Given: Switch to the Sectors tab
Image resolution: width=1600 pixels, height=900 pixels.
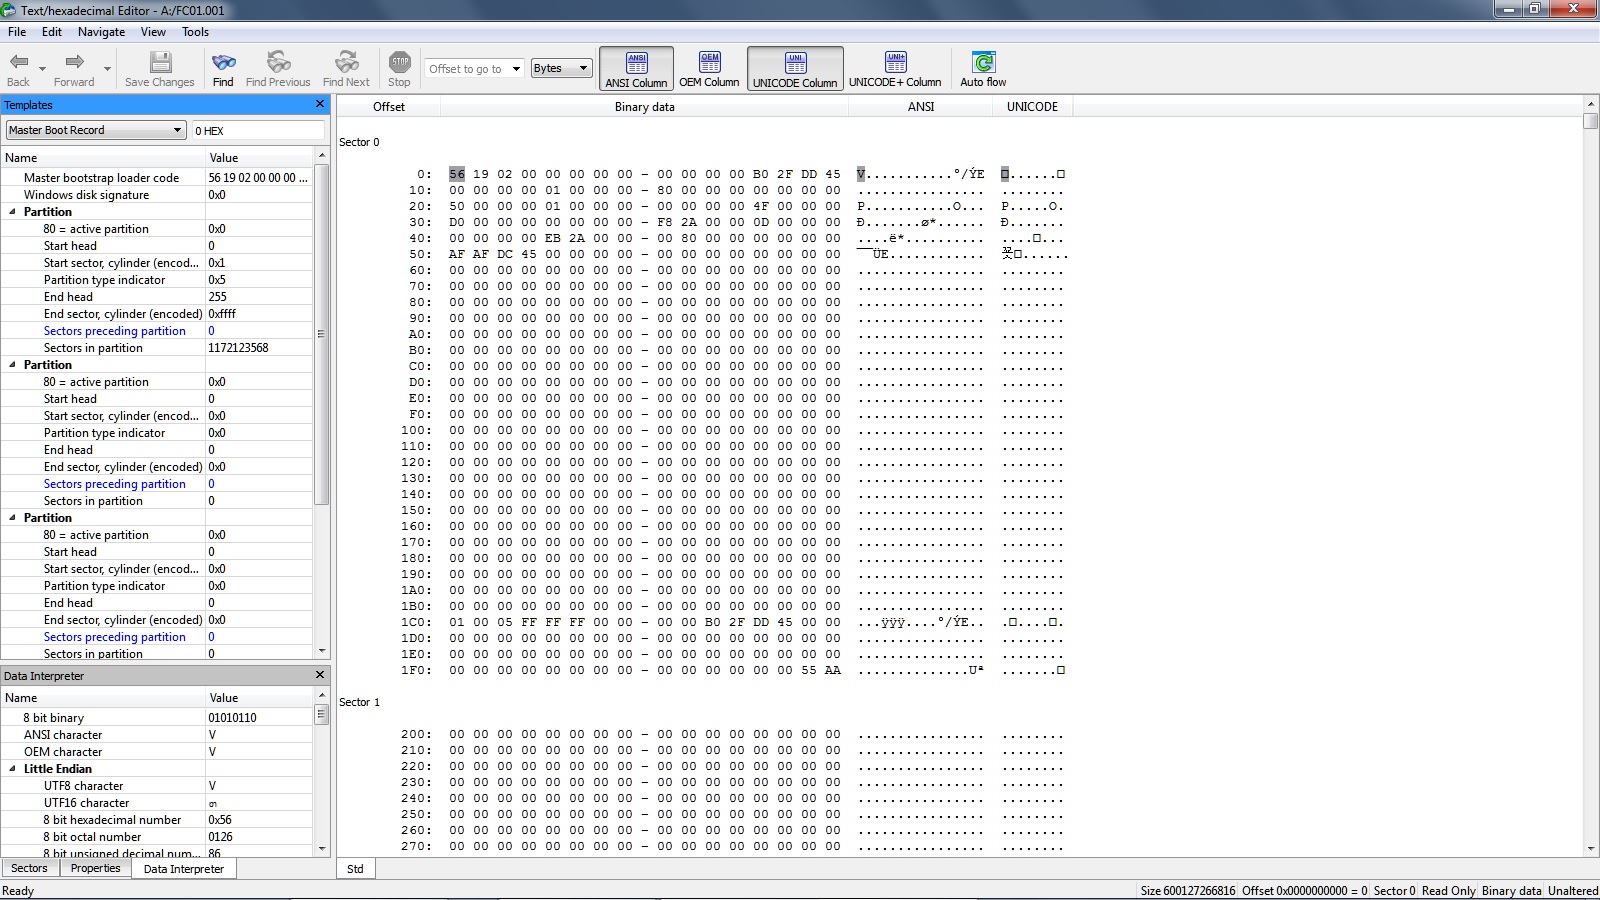Looking at the screenshot, I should [29, 868].
